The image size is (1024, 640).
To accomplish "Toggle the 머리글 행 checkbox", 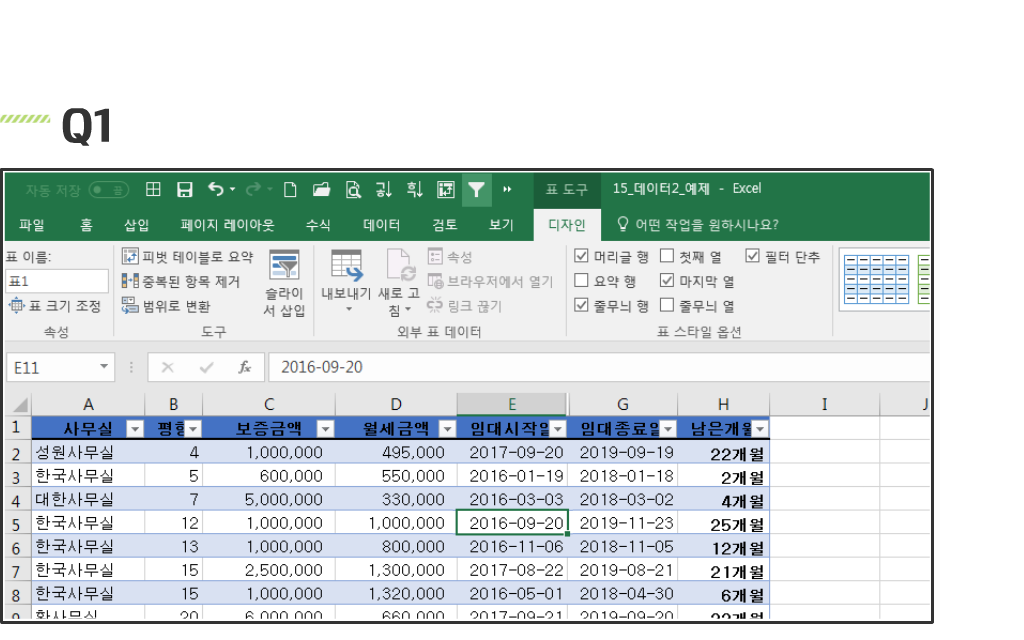I will pyautogui.click(x=581, y=256).
